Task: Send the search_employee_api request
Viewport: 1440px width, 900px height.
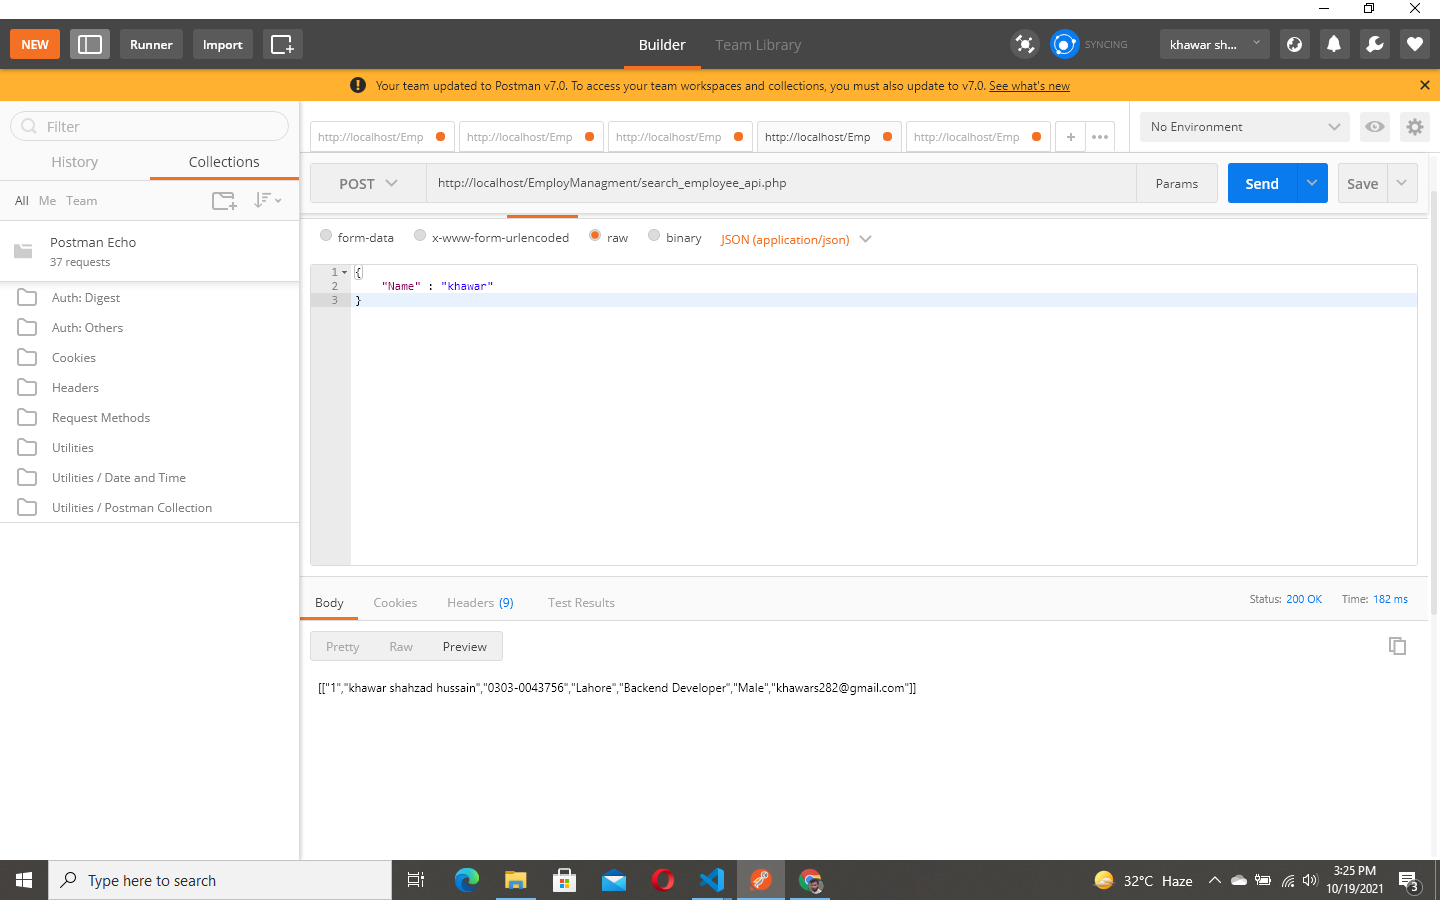Action: tap(1261, 183)
